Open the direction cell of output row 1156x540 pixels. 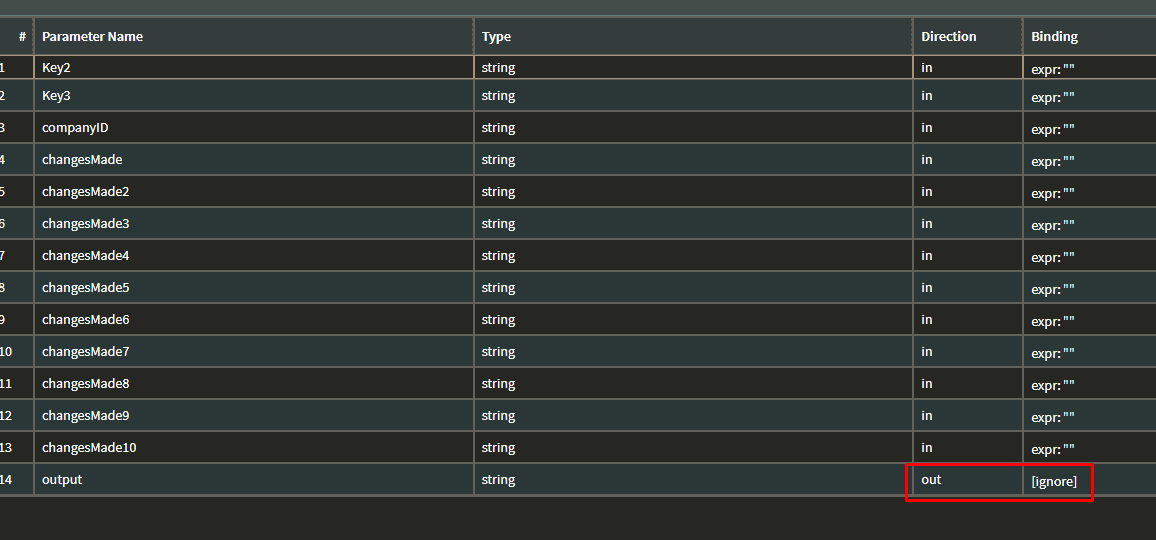pos(967,480)
